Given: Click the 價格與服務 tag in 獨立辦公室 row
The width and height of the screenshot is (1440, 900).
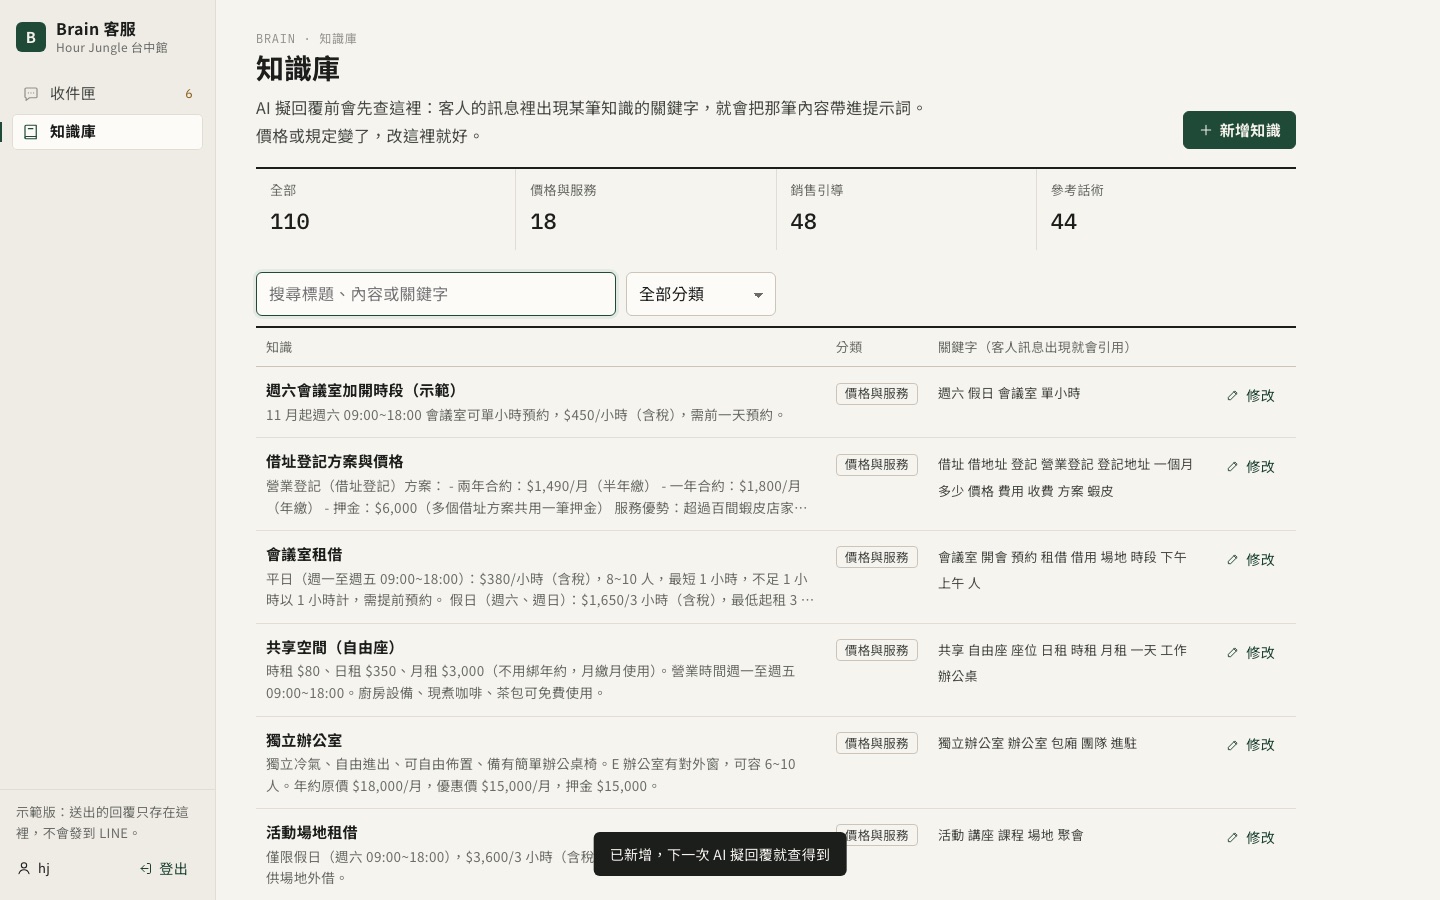Looking at the screenshot, I should point(877,744).
